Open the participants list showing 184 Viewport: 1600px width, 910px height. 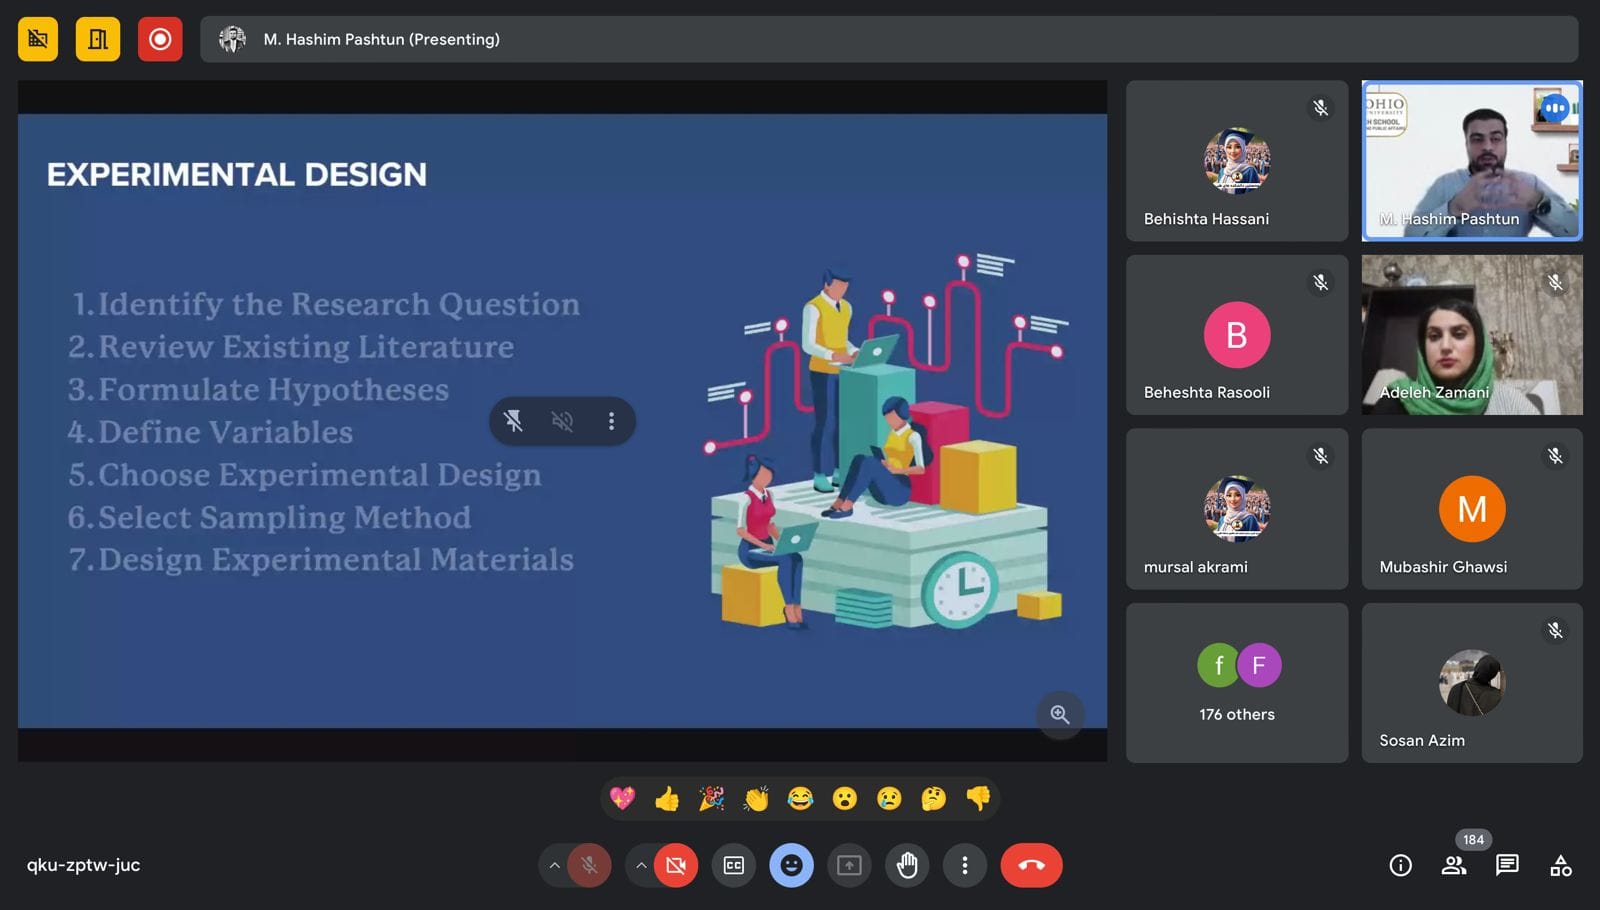(x=1454, y=866)
